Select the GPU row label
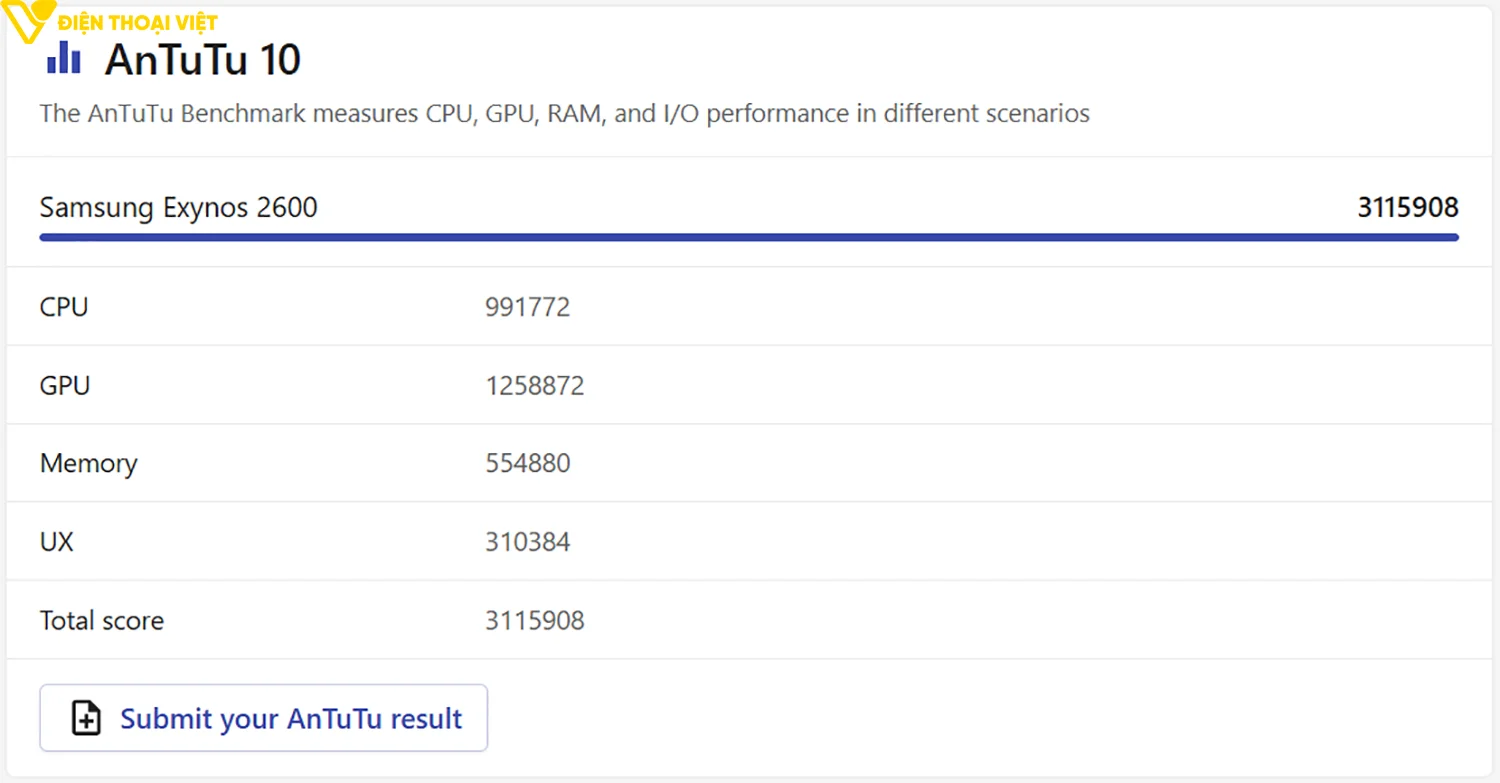 [x=65, y=385]
